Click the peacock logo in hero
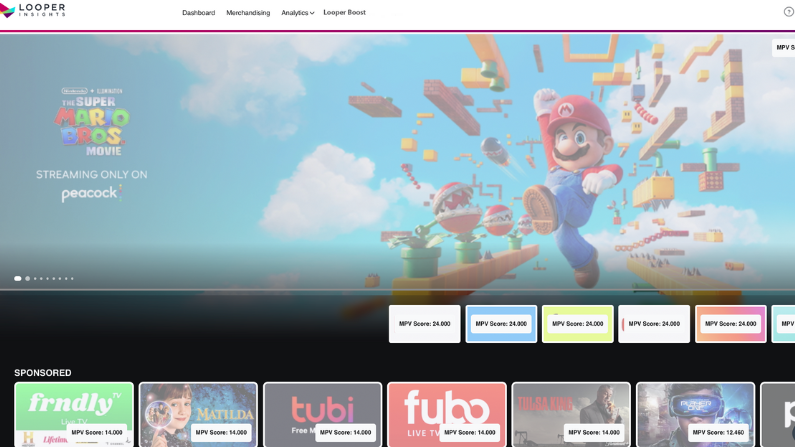 (92, 193)
